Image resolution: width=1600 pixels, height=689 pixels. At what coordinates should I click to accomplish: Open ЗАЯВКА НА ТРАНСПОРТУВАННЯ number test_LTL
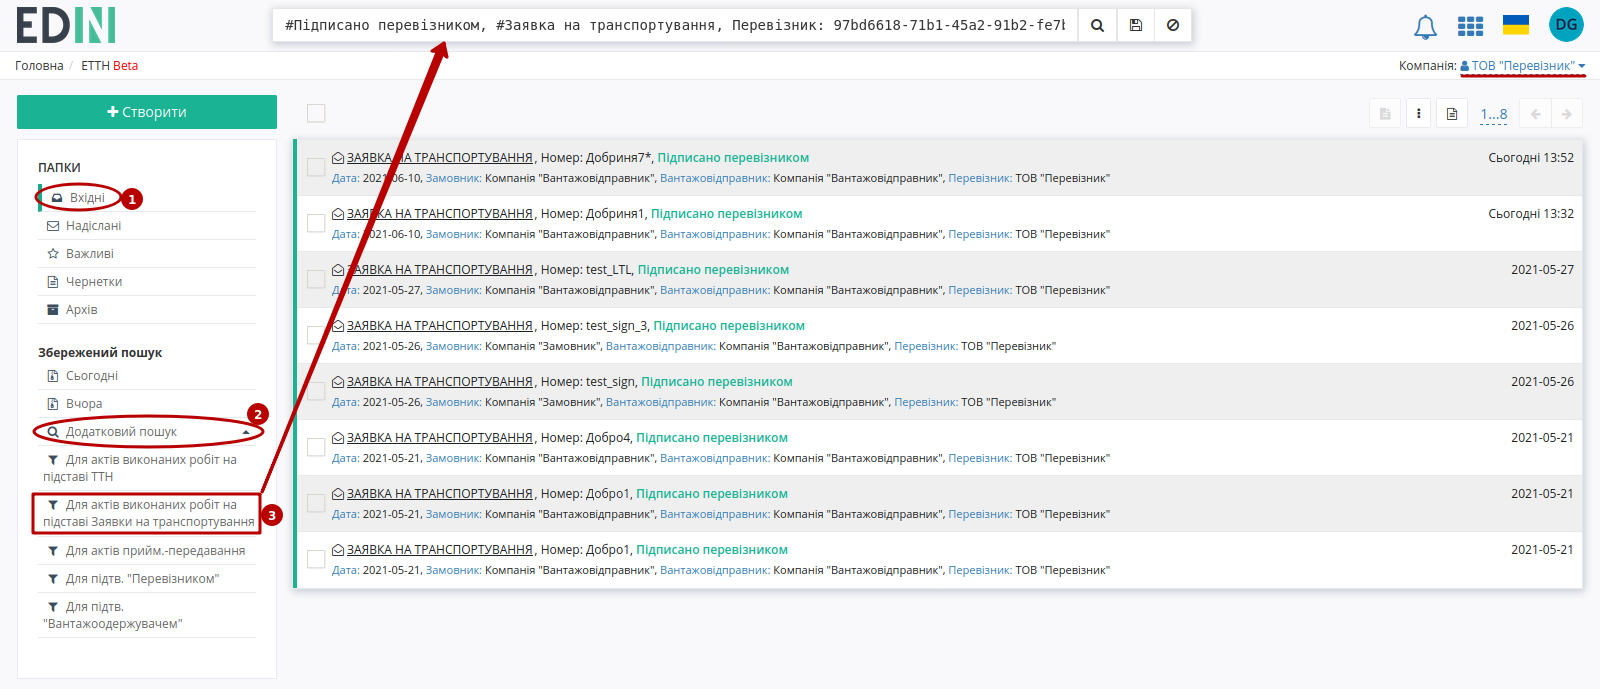[x=440, y=270]
